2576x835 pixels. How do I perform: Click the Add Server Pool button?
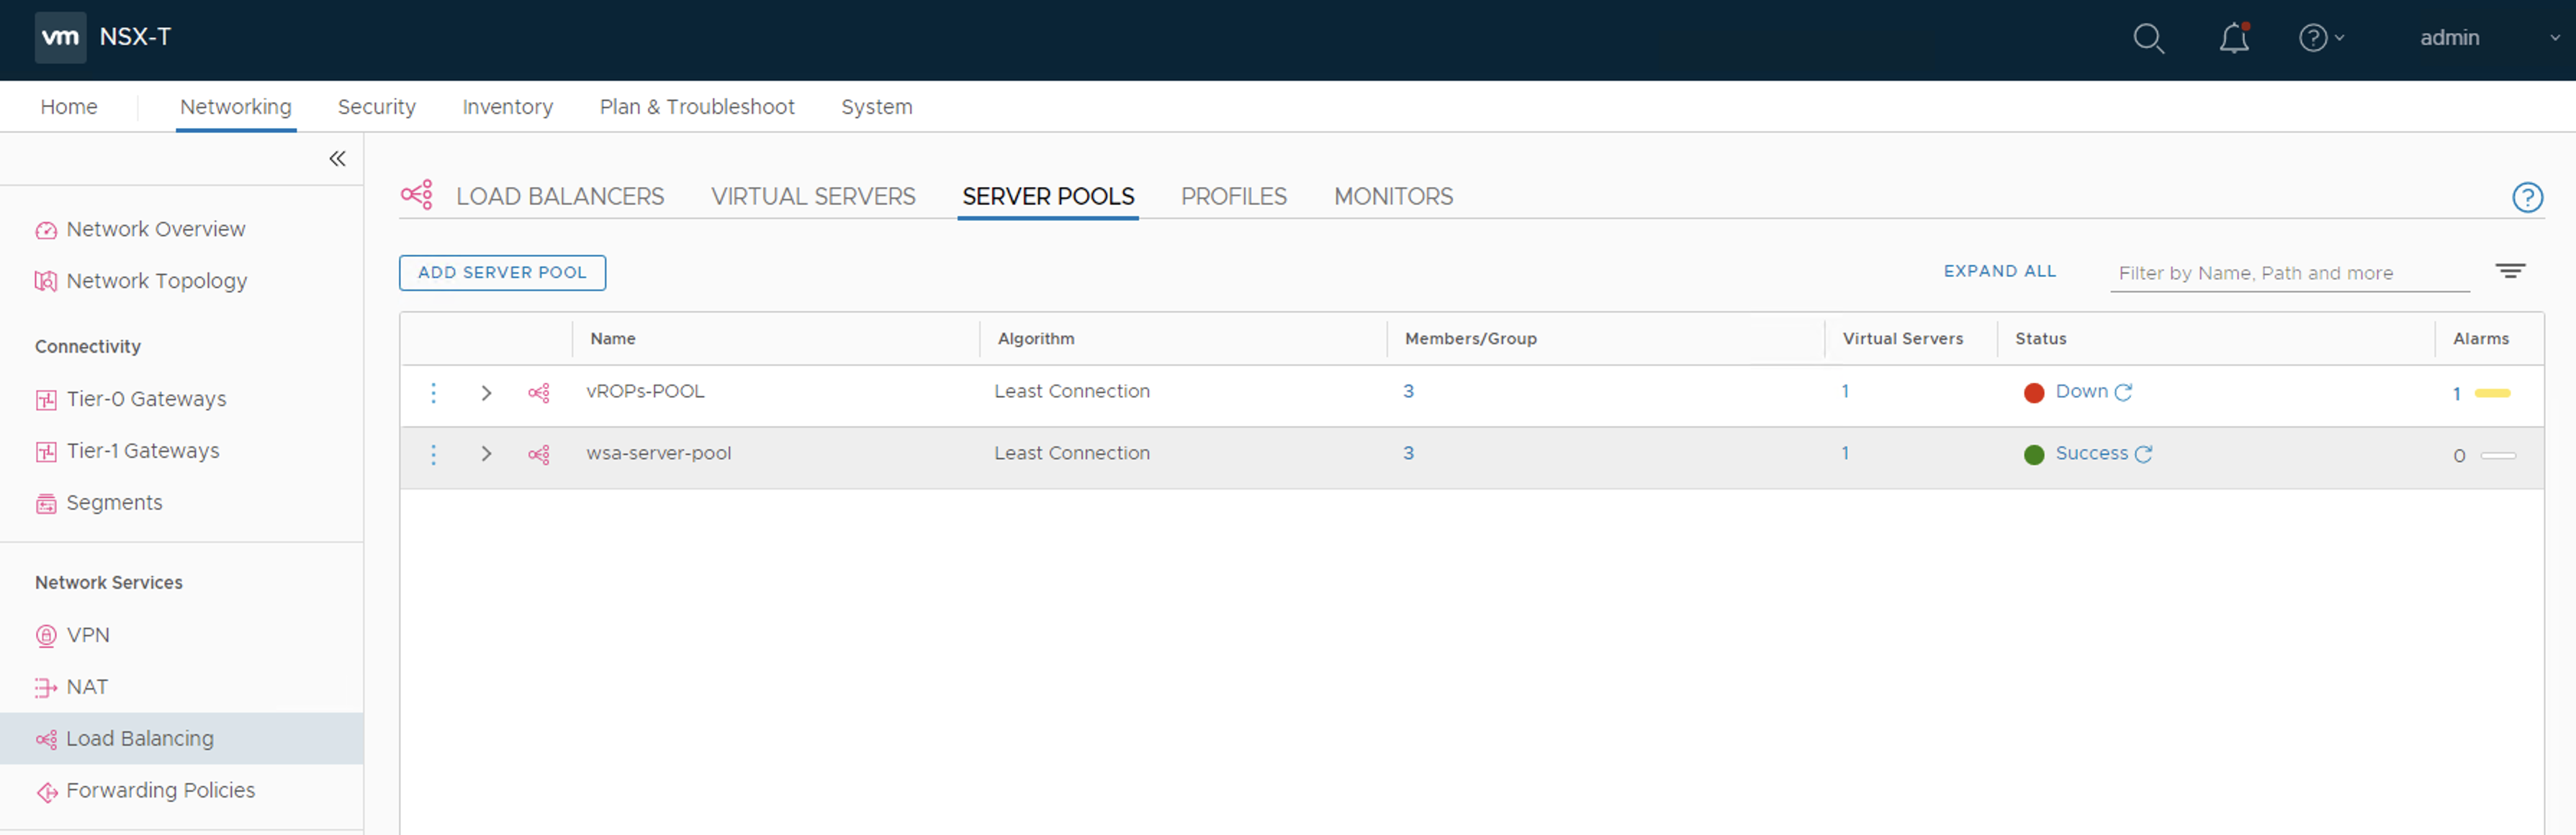point(502,273)
